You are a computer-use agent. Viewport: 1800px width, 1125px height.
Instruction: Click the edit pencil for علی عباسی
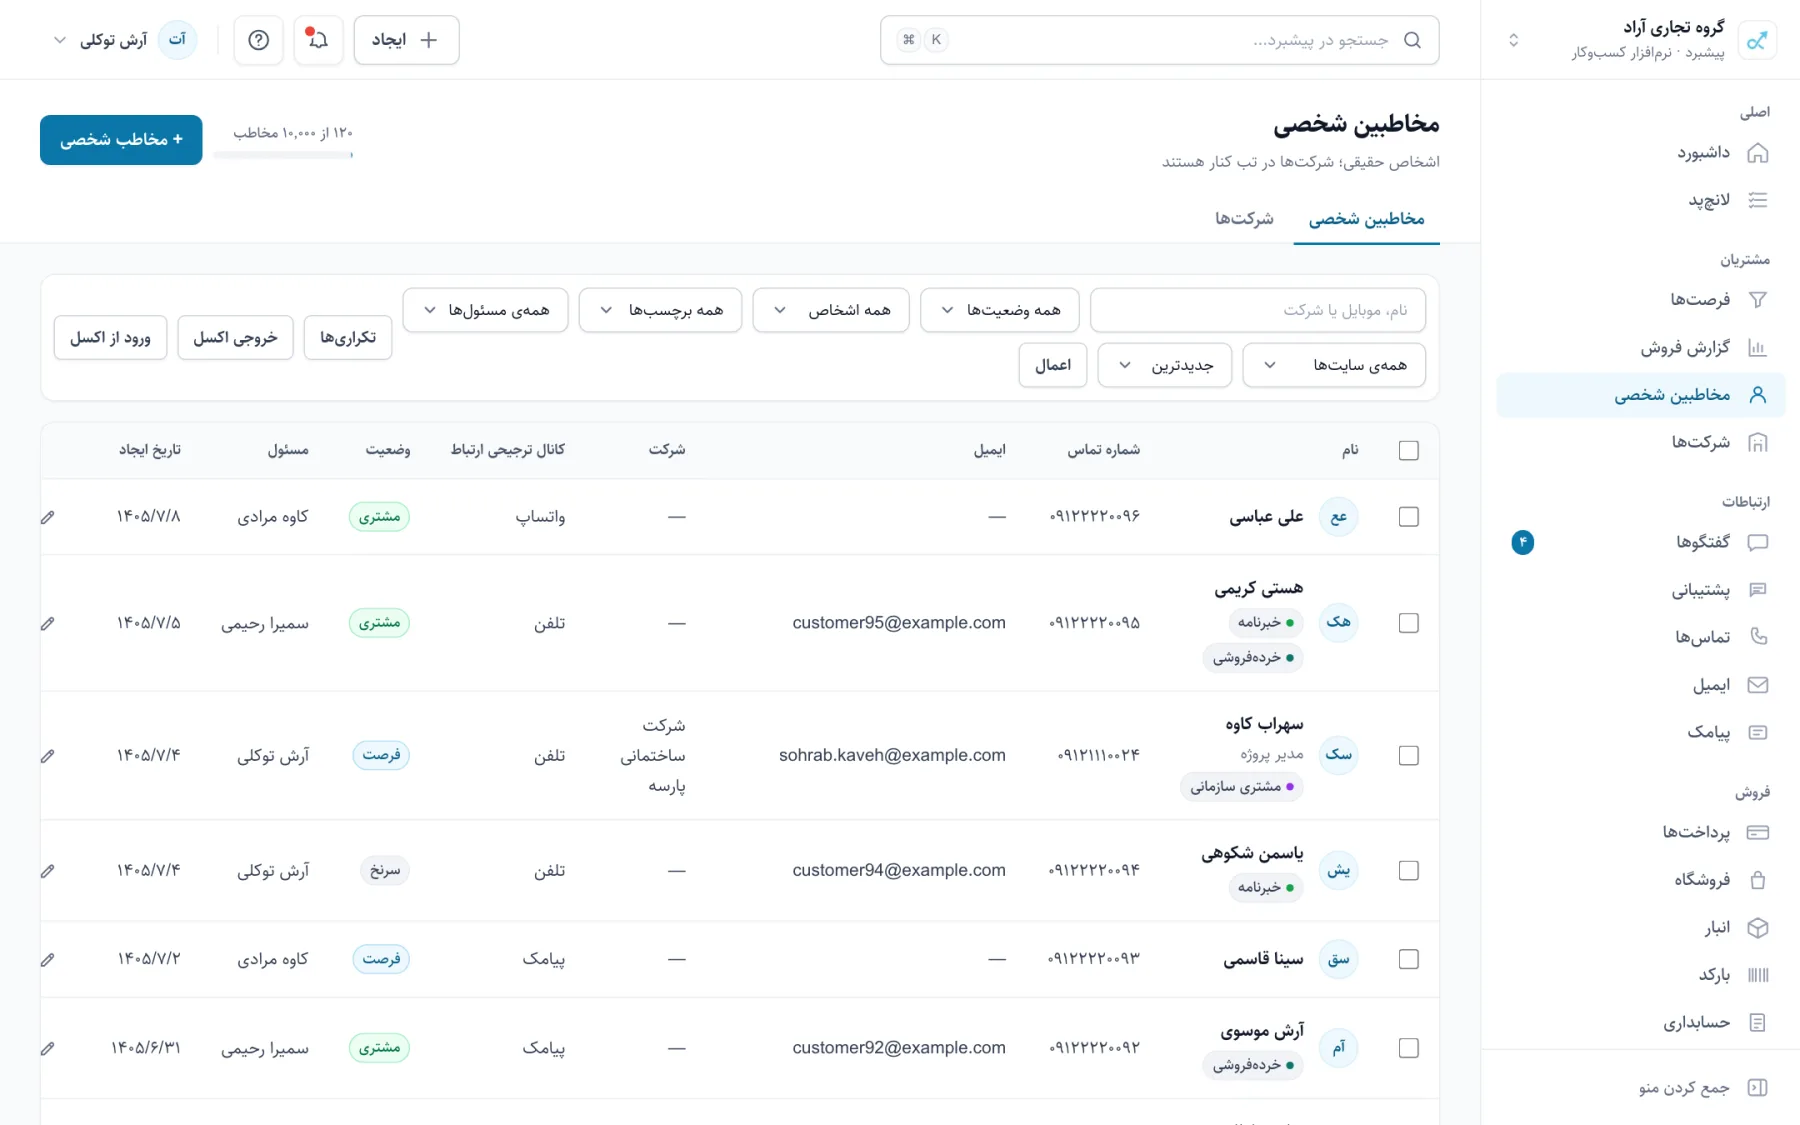coord(48,517)
